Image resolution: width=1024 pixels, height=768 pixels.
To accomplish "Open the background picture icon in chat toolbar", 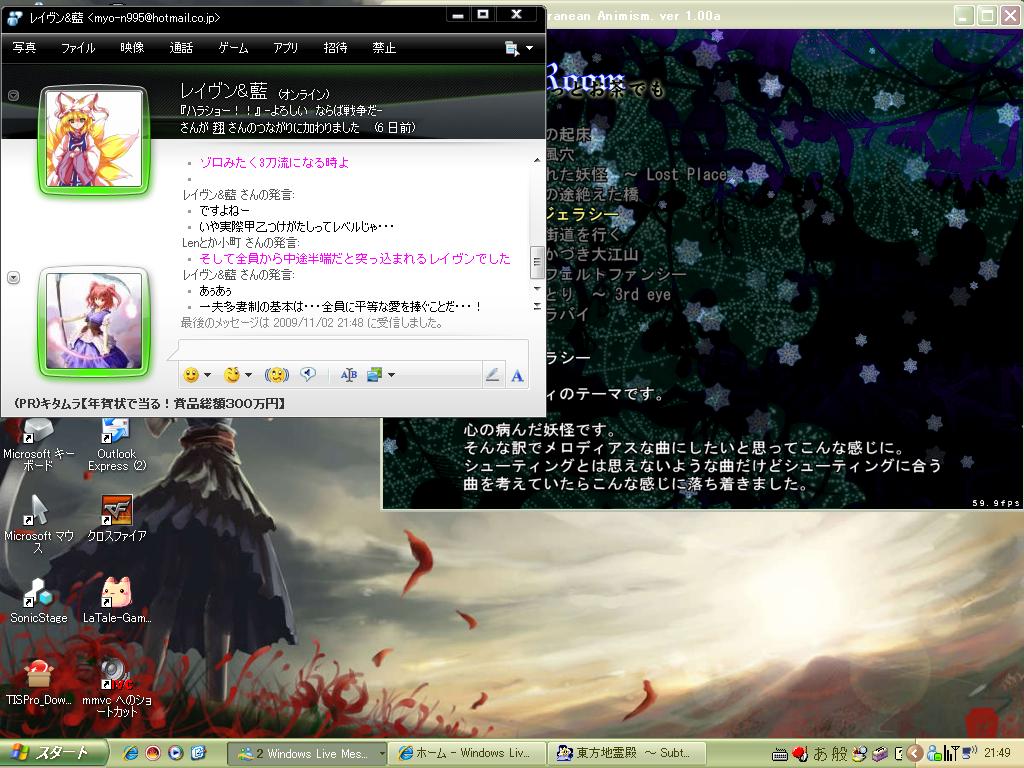I will point(375,375).
